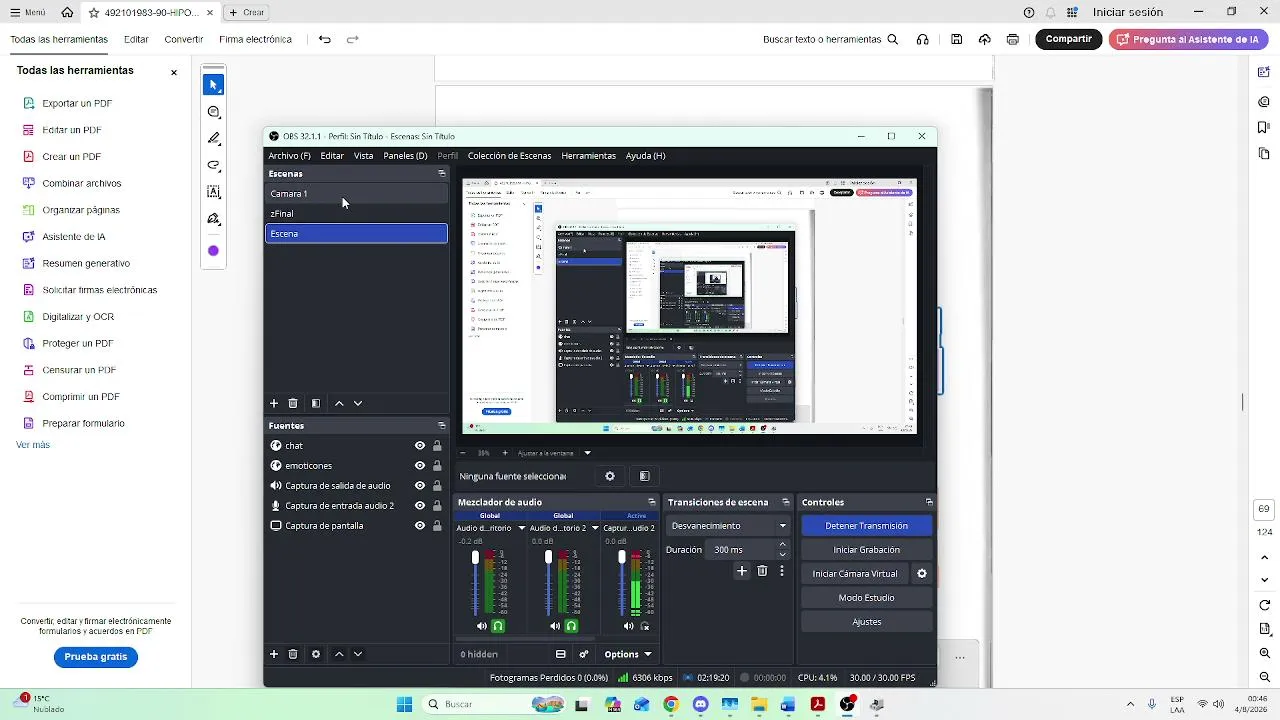The width and height of the screenshot is (1280, 720).
Task: Switch to Acrobat's Convertir tab
Action: coord(184,40)
